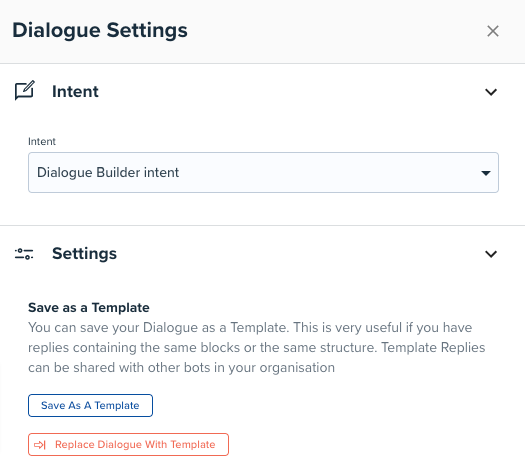Image resolution: width=525 pixels, height=471 pixels.
Task: Click the arrow icon in the Replace Dialogue button
Action: click(x=40, y=445)
